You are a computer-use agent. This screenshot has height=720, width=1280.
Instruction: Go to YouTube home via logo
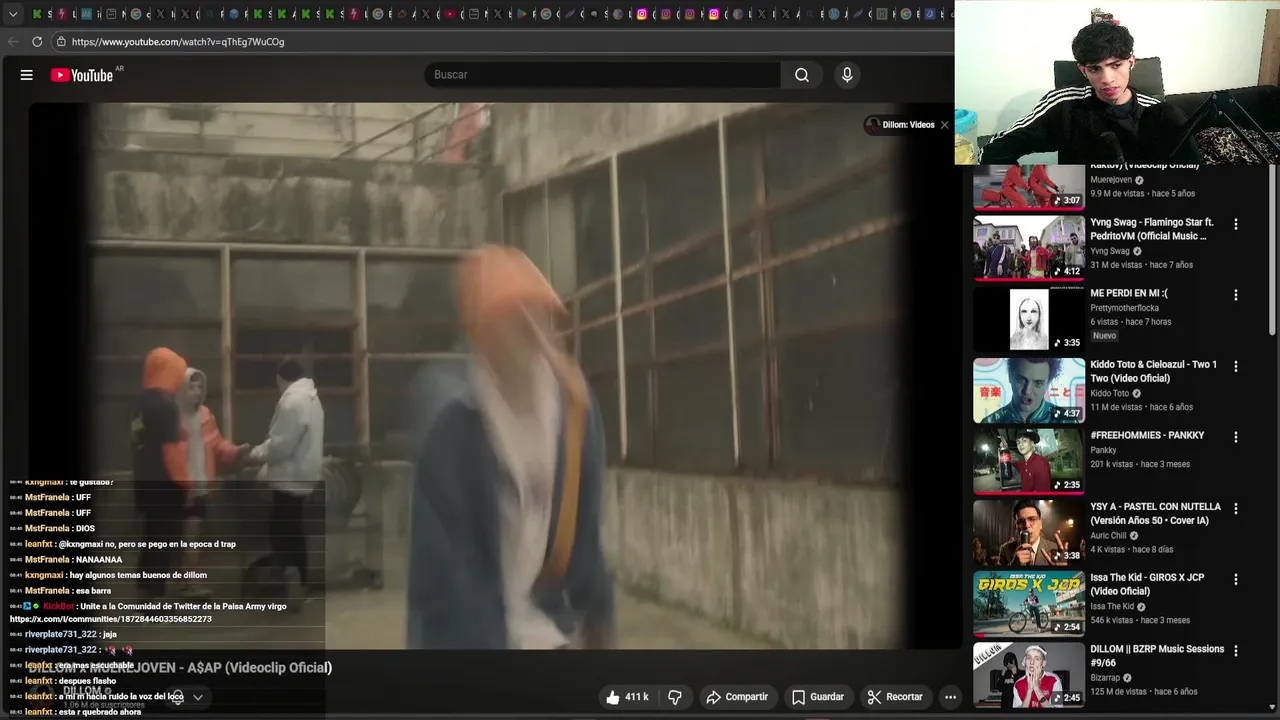pos(82,75)
